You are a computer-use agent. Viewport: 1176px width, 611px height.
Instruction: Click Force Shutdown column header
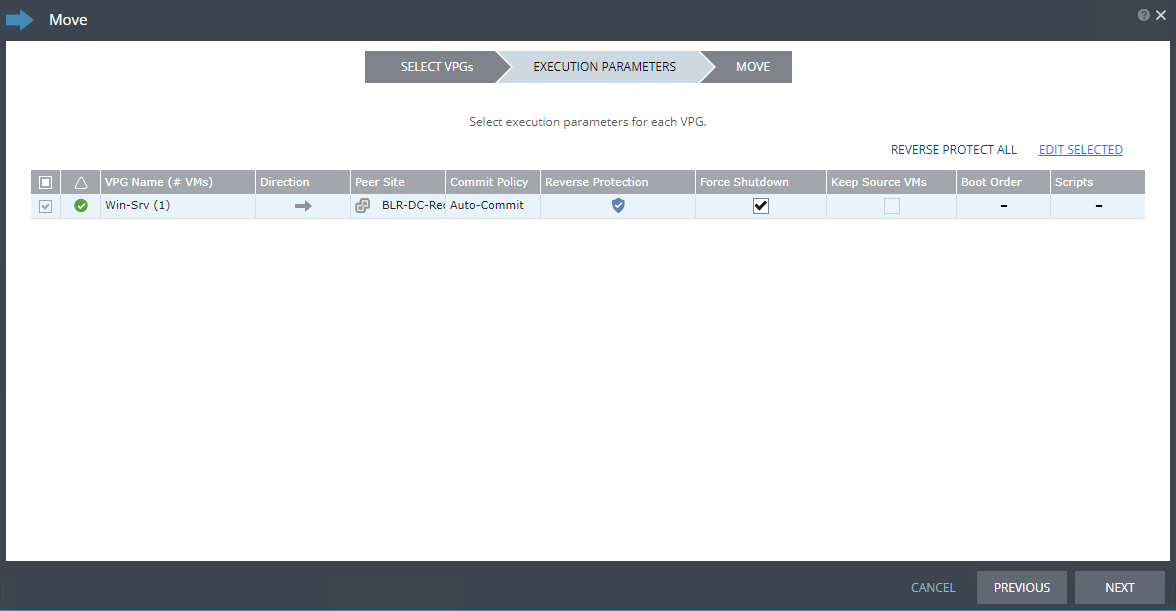pos(760,182)
